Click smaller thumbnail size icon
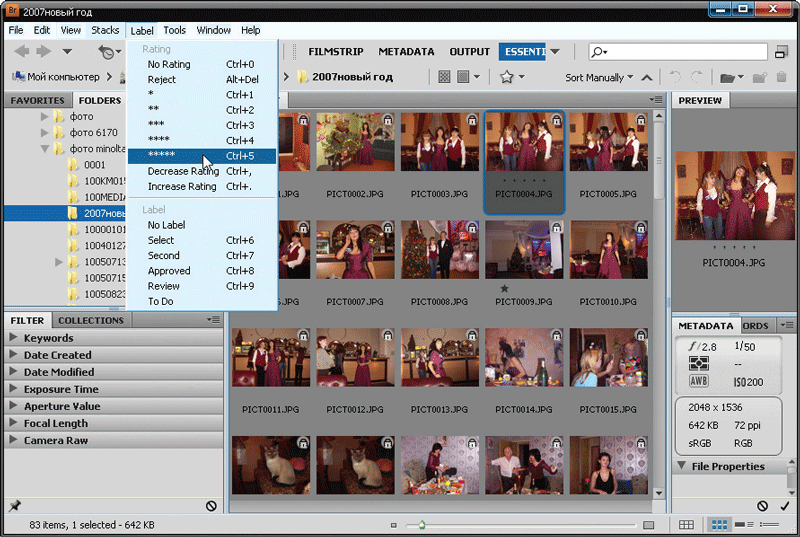This screenshot has height=537, width=800. (393, 525)
